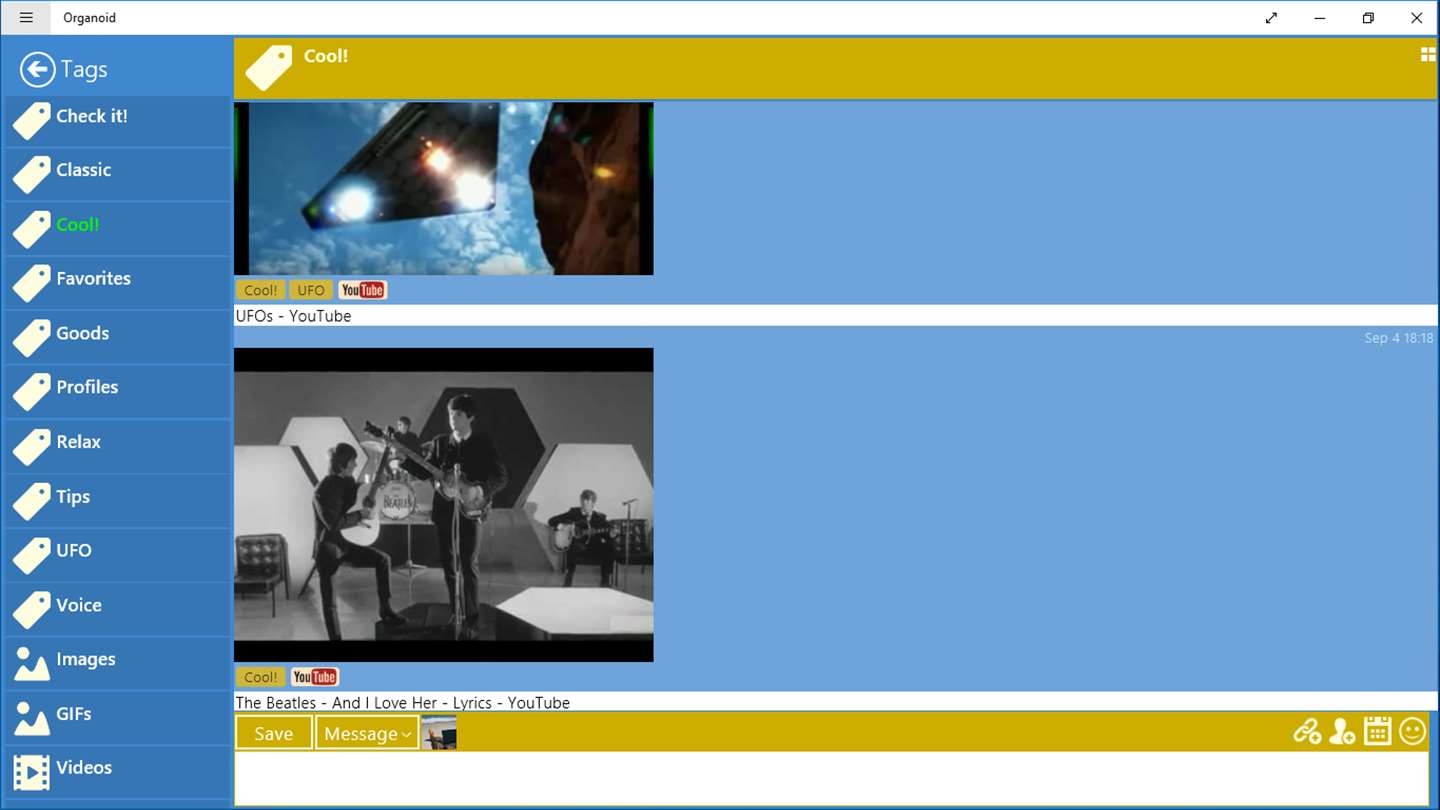Click the YouTube icon under UFO video
This screenshot has height=810, width=1440.
click(362, 290)
